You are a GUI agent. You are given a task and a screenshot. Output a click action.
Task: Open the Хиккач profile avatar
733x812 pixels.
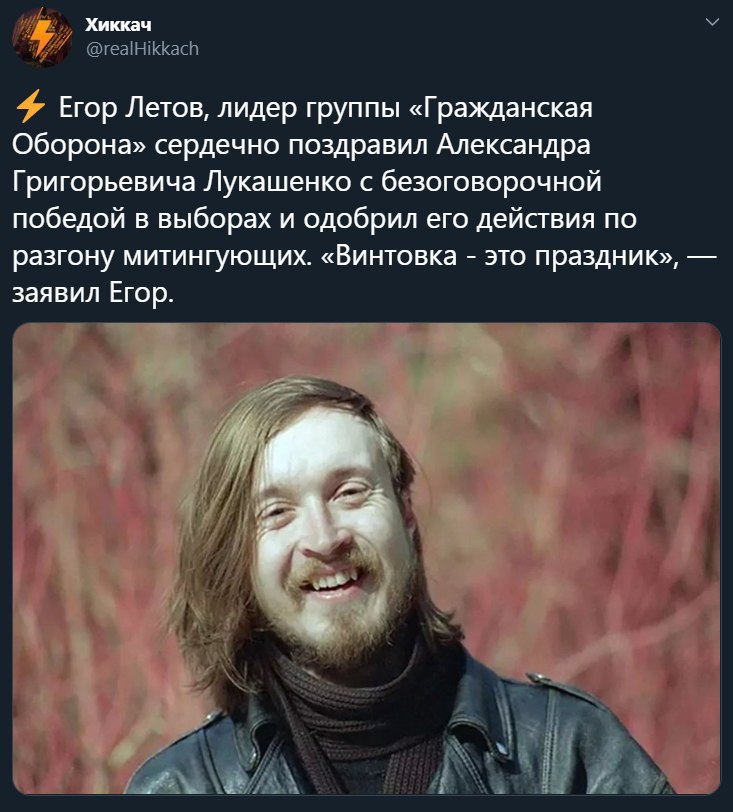(42, 37)
